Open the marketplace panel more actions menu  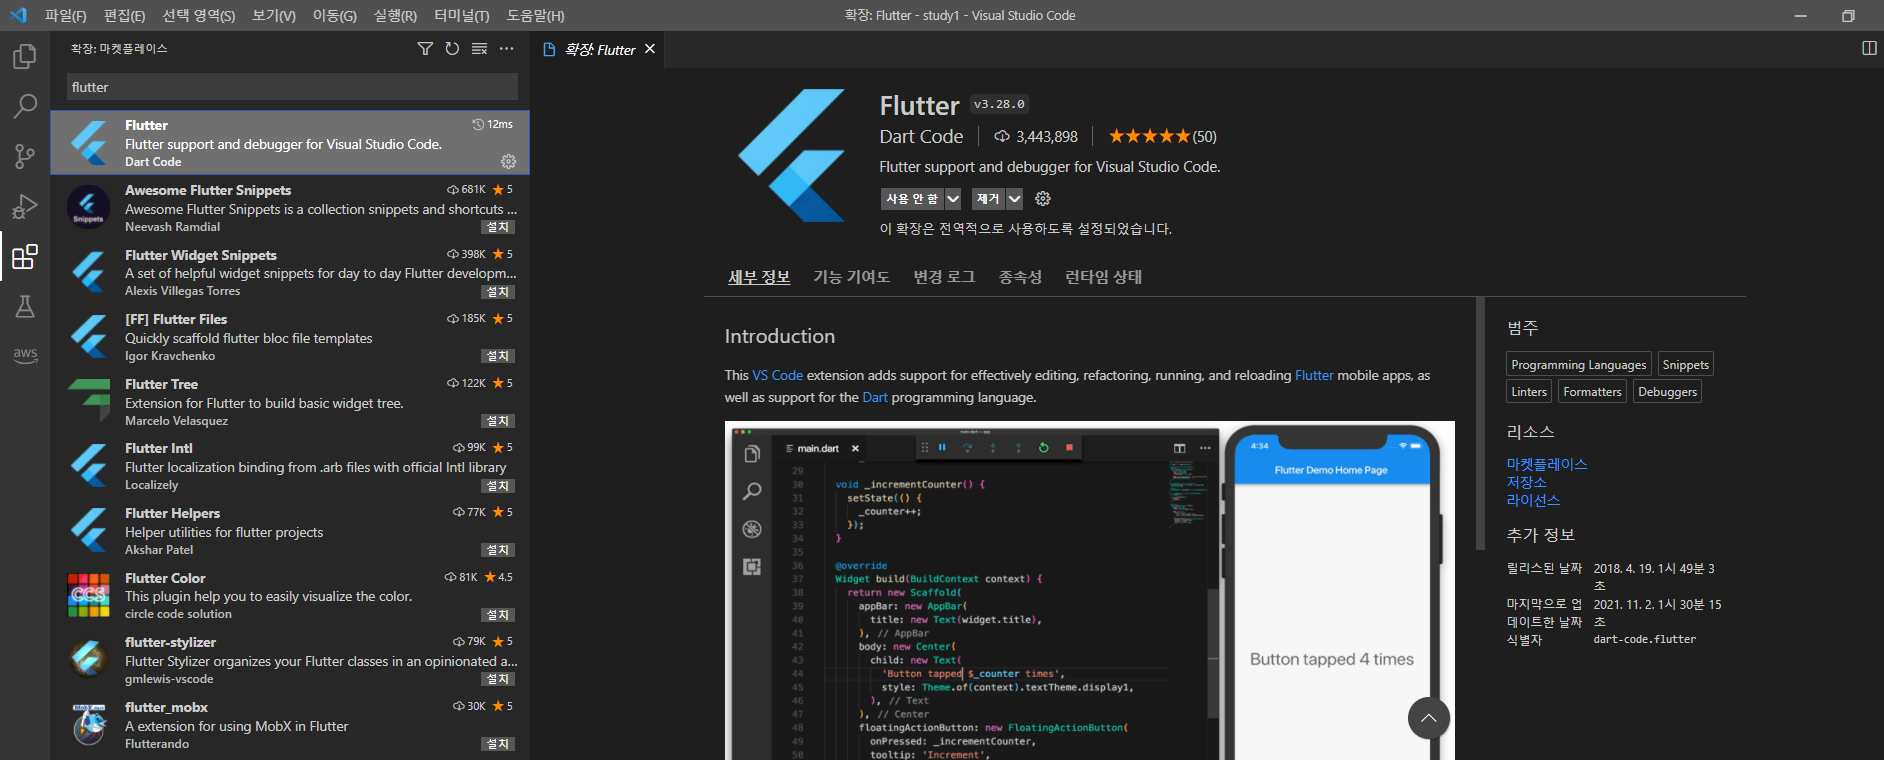(507, 48)
